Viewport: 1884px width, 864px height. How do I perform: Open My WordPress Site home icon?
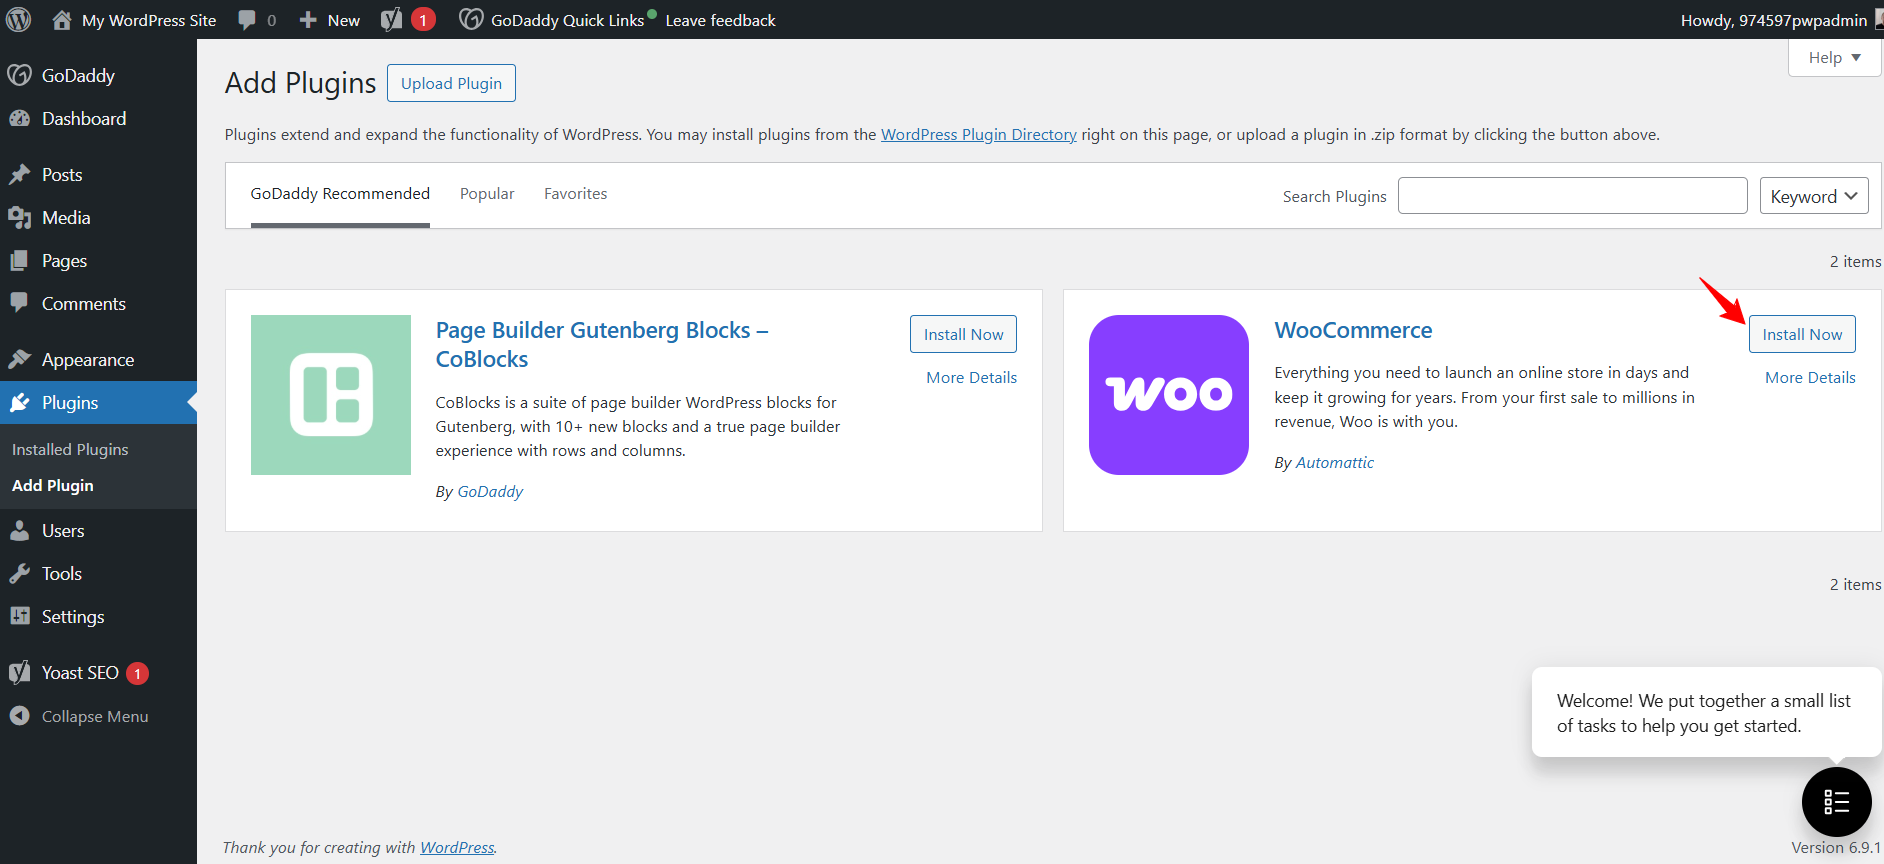coord(62,20)
